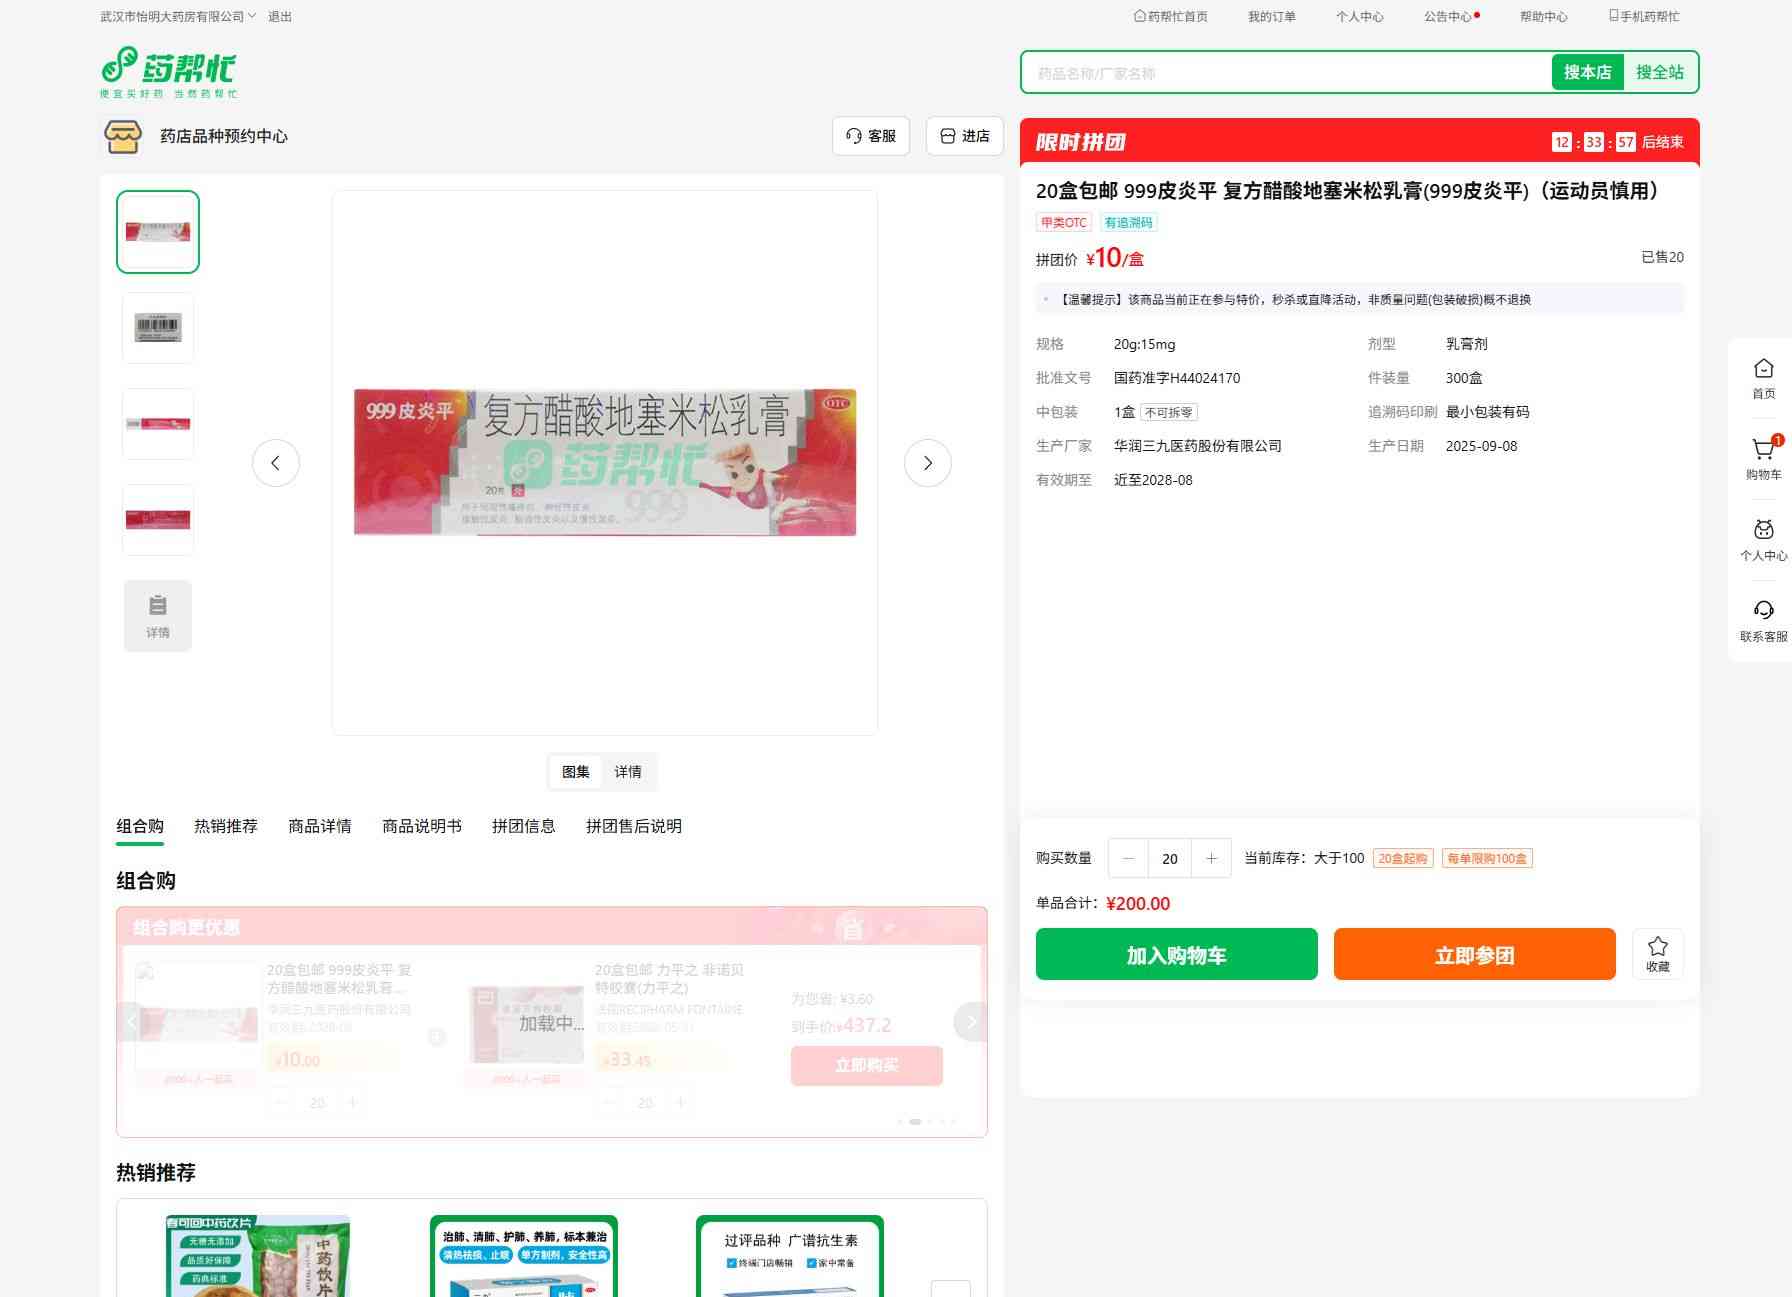Open the 商品说明书 tab

tap(422, 826)
